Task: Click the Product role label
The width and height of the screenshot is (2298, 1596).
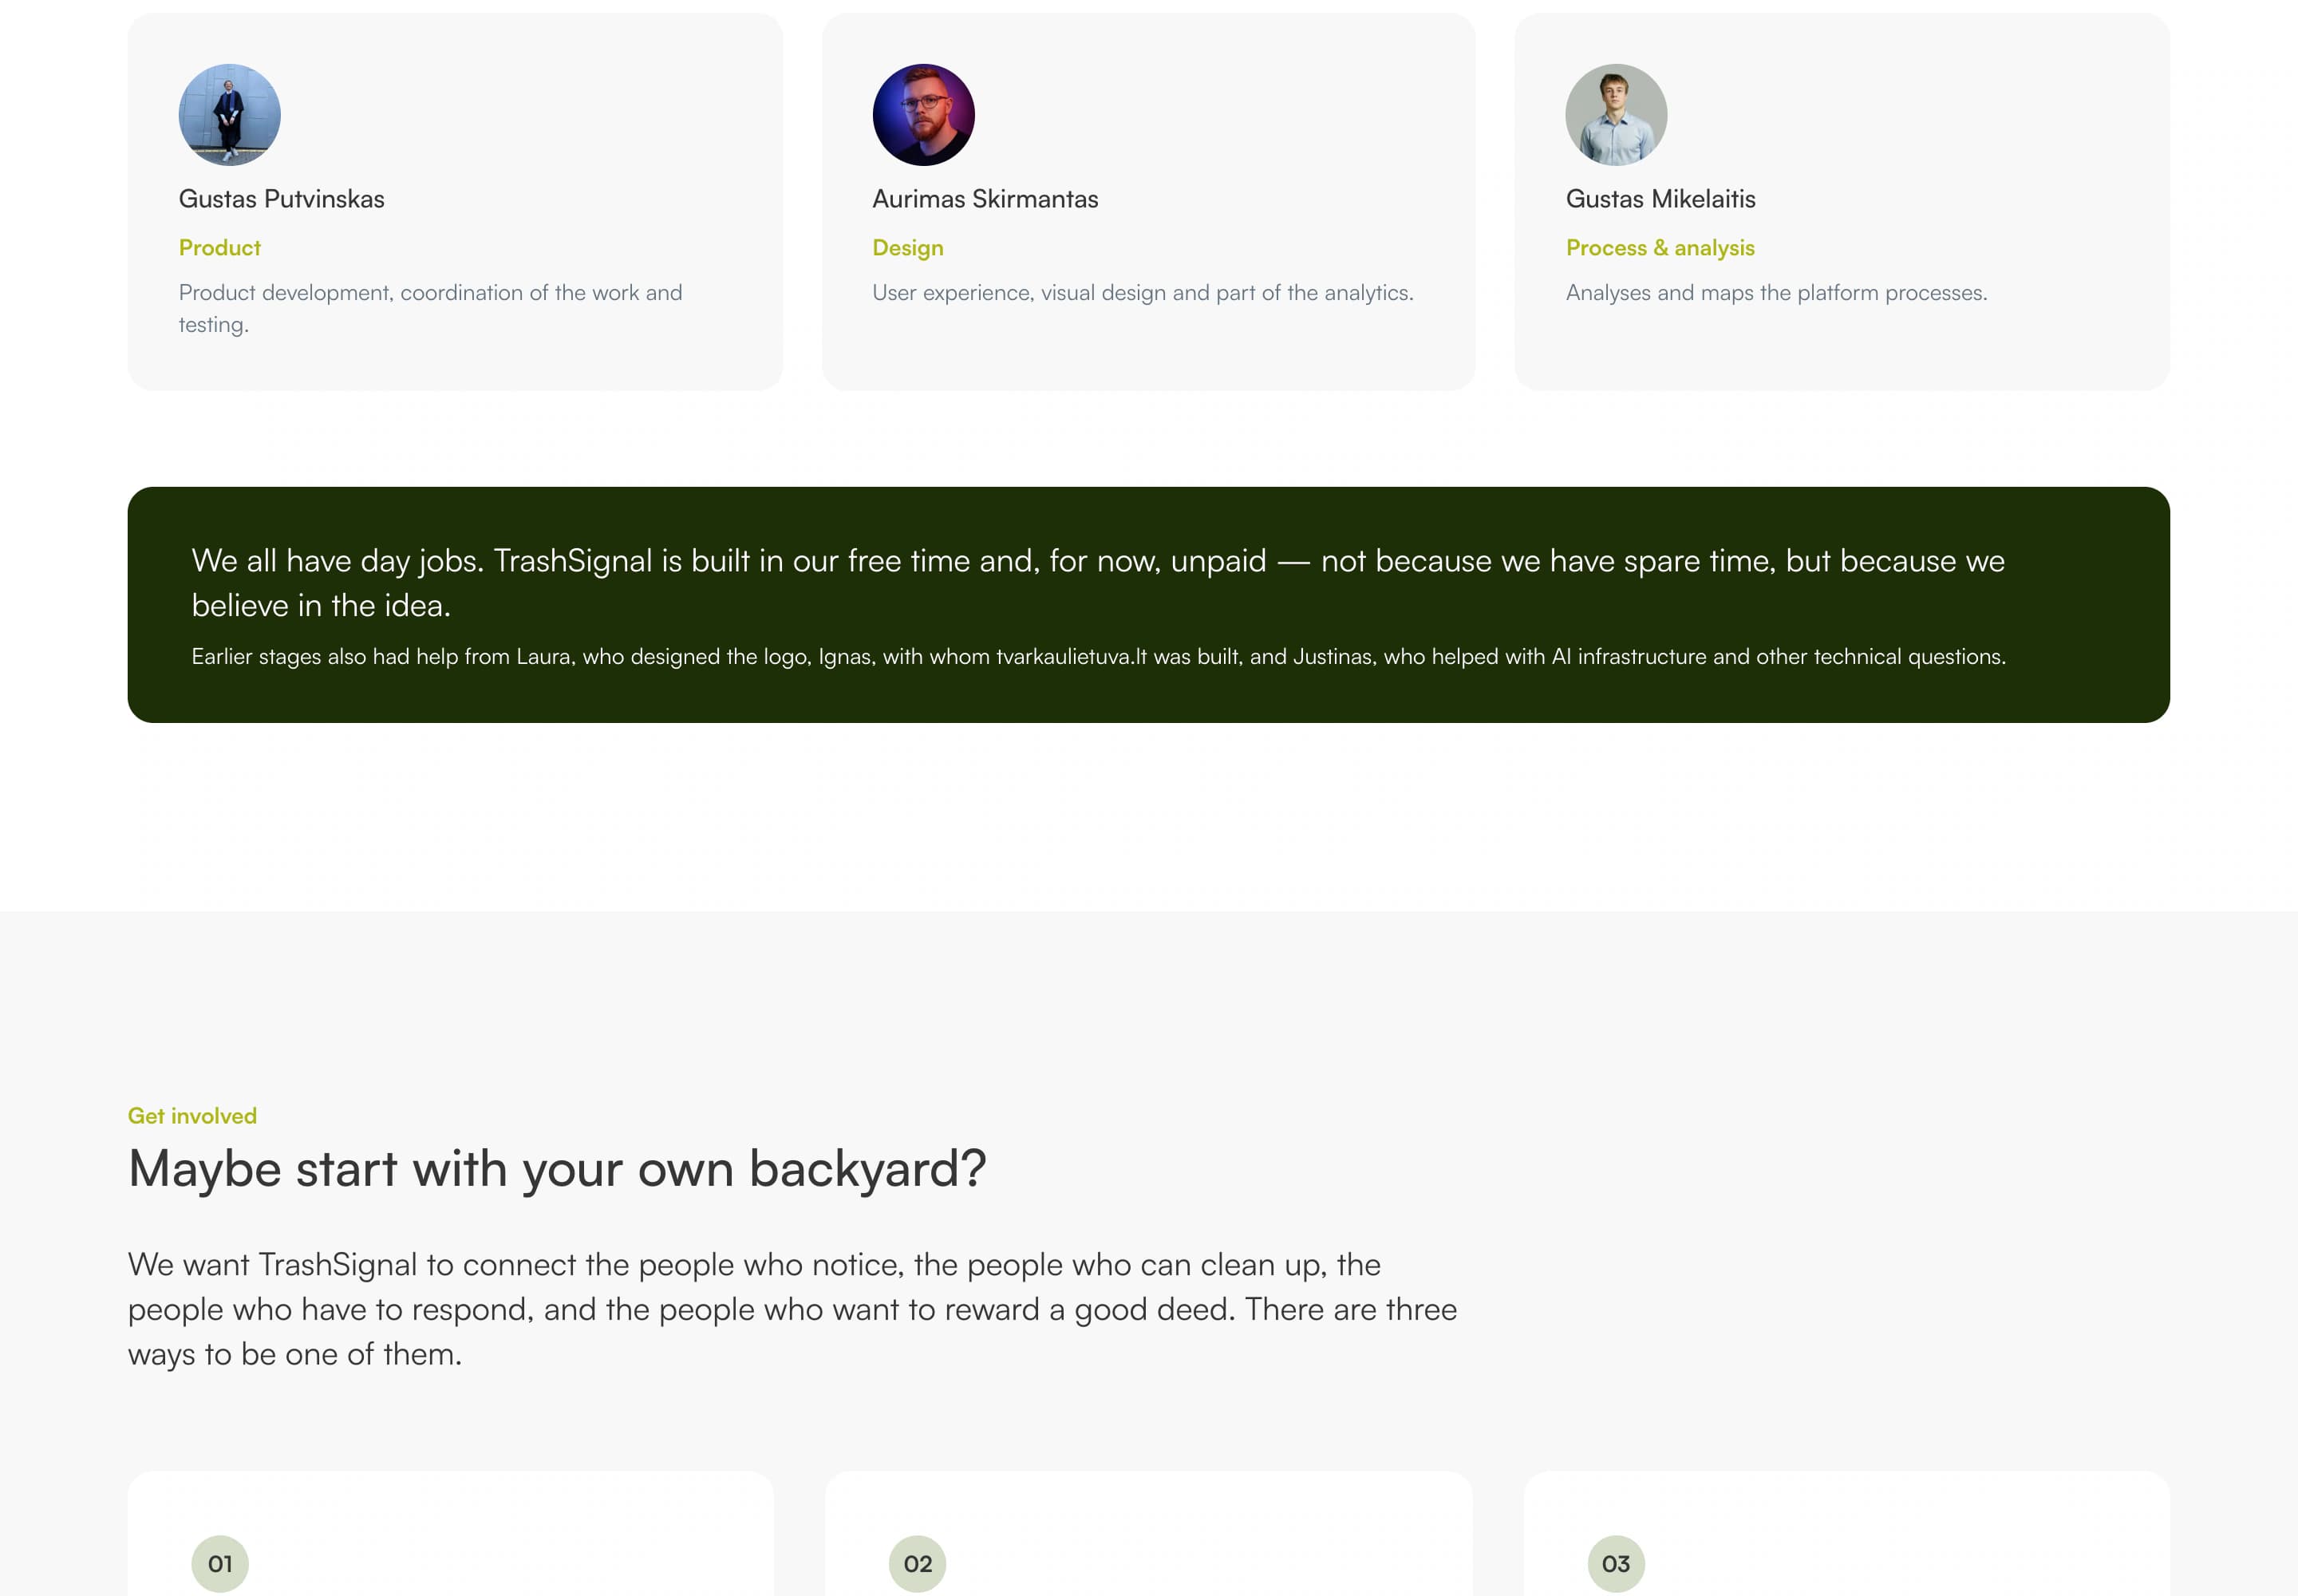Action: coord(219,248)
